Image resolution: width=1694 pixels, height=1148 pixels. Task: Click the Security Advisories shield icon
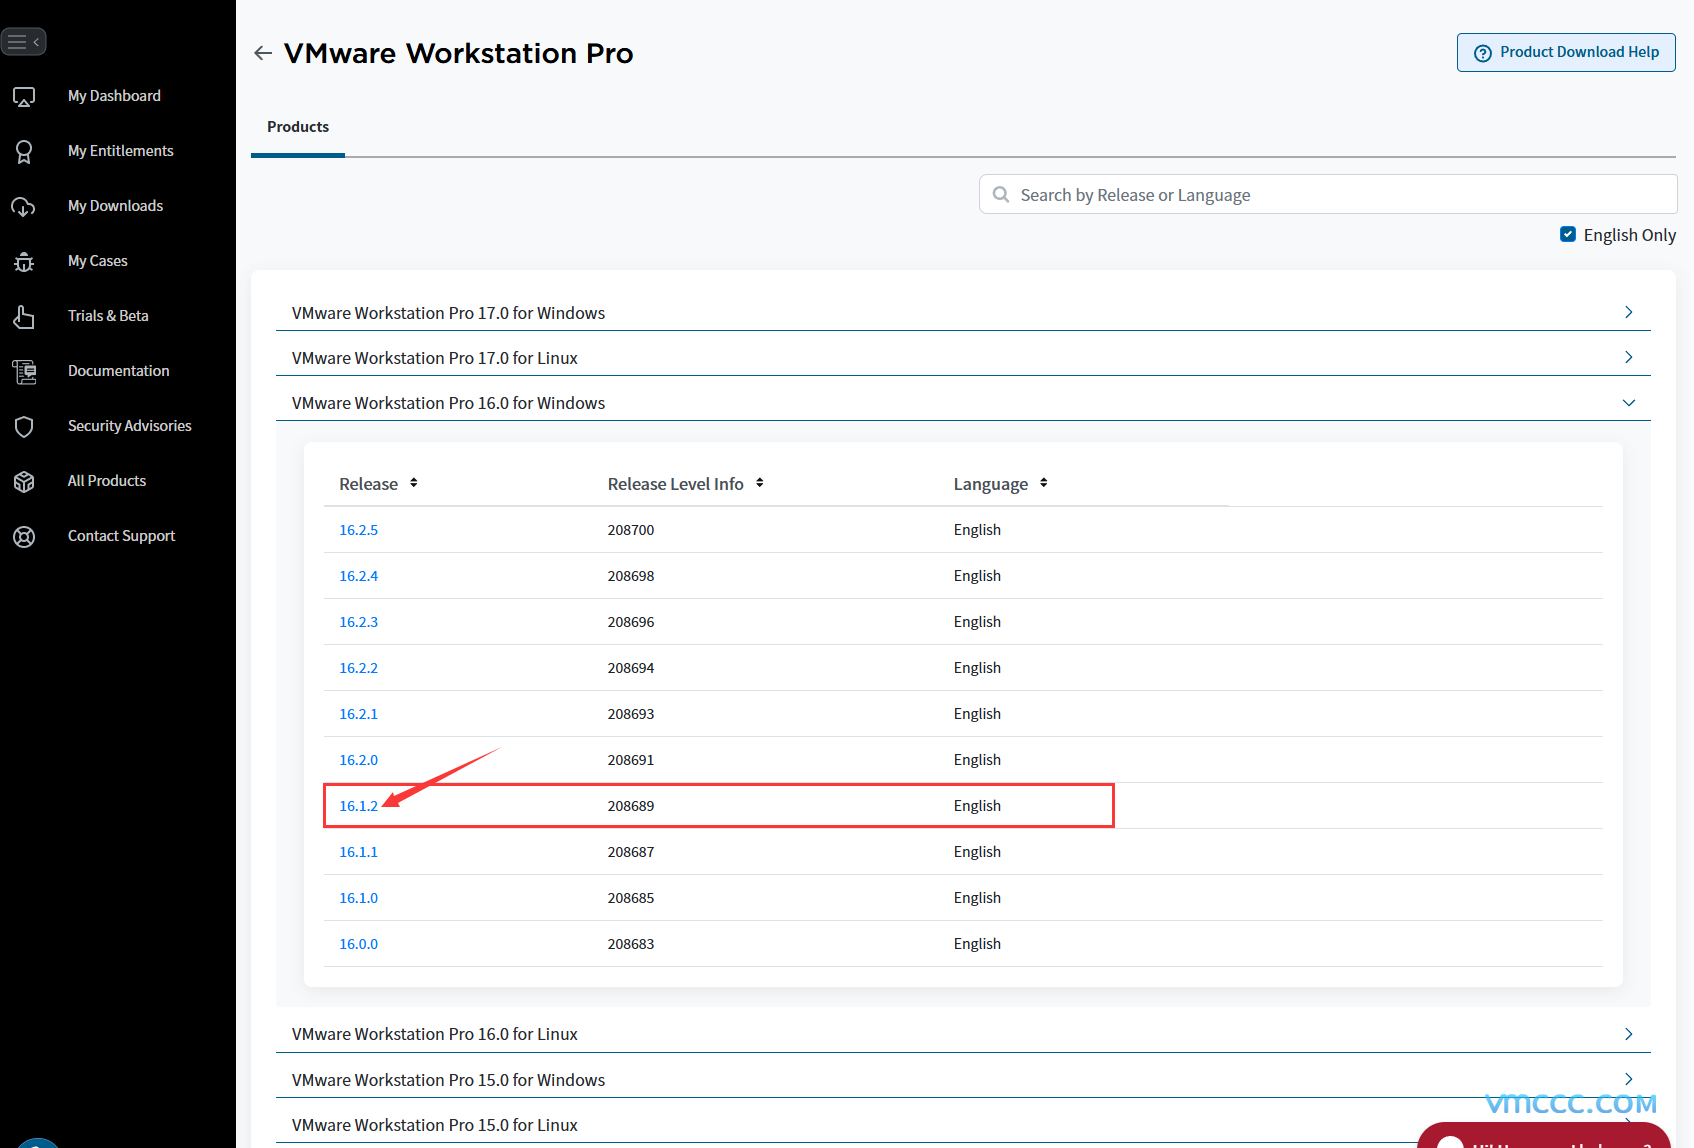pos(24,427)
